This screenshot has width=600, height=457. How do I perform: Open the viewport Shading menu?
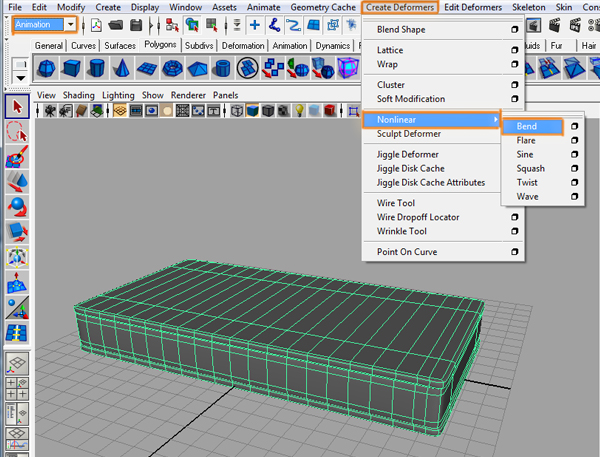click(78, 95)
